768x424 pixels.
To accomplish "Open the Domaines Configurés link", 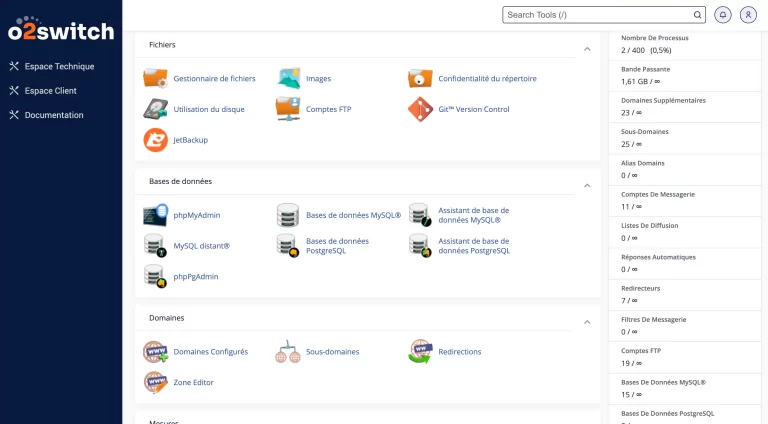I will click(211, 352).
